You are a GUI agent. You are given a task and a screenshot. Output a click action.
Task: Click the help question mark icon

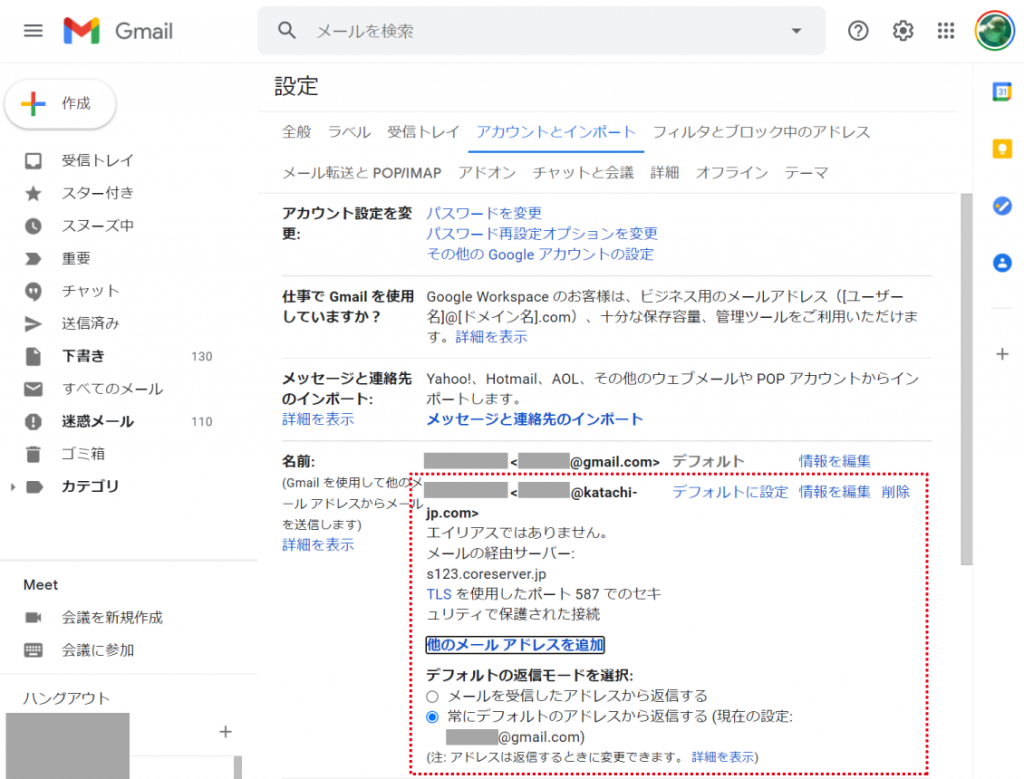pos(858,31)
